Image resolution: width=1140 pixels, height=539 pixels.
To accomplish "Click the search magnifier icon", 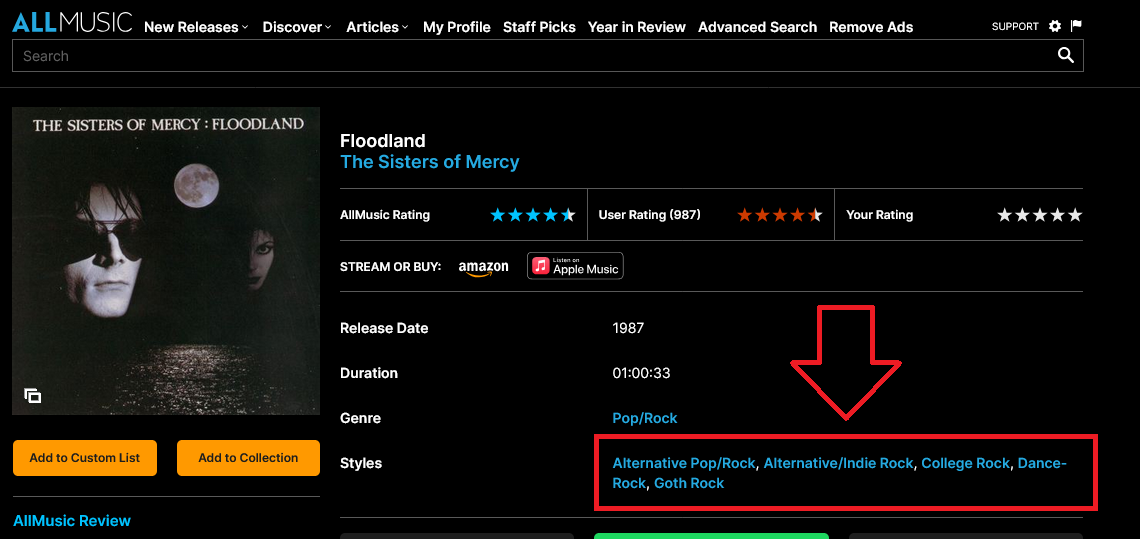I will (1066, 56).
